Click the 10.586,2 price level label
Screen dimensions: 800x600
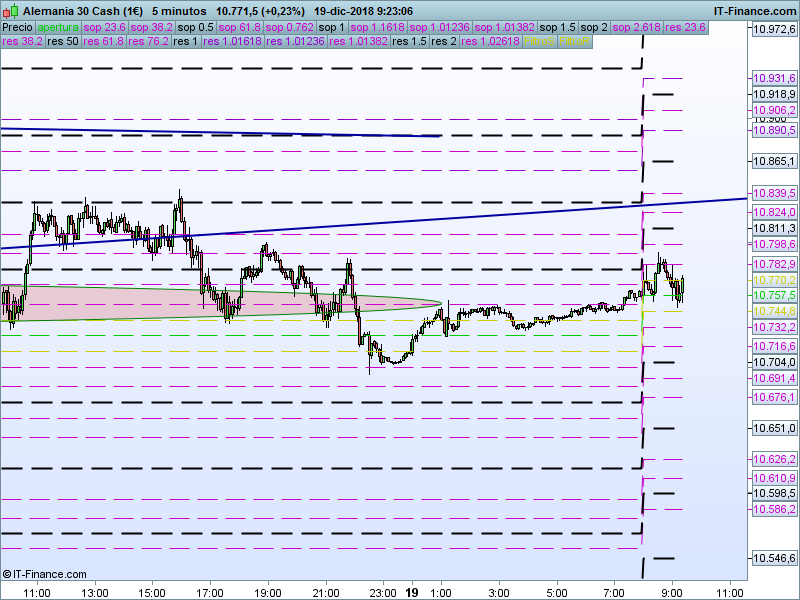774,509
